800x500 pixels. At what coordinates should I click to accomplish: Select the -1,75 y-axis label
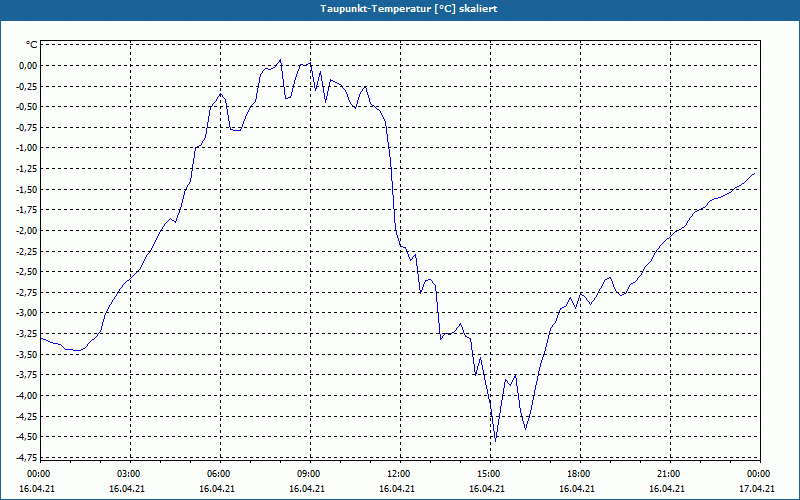[27, 210]
